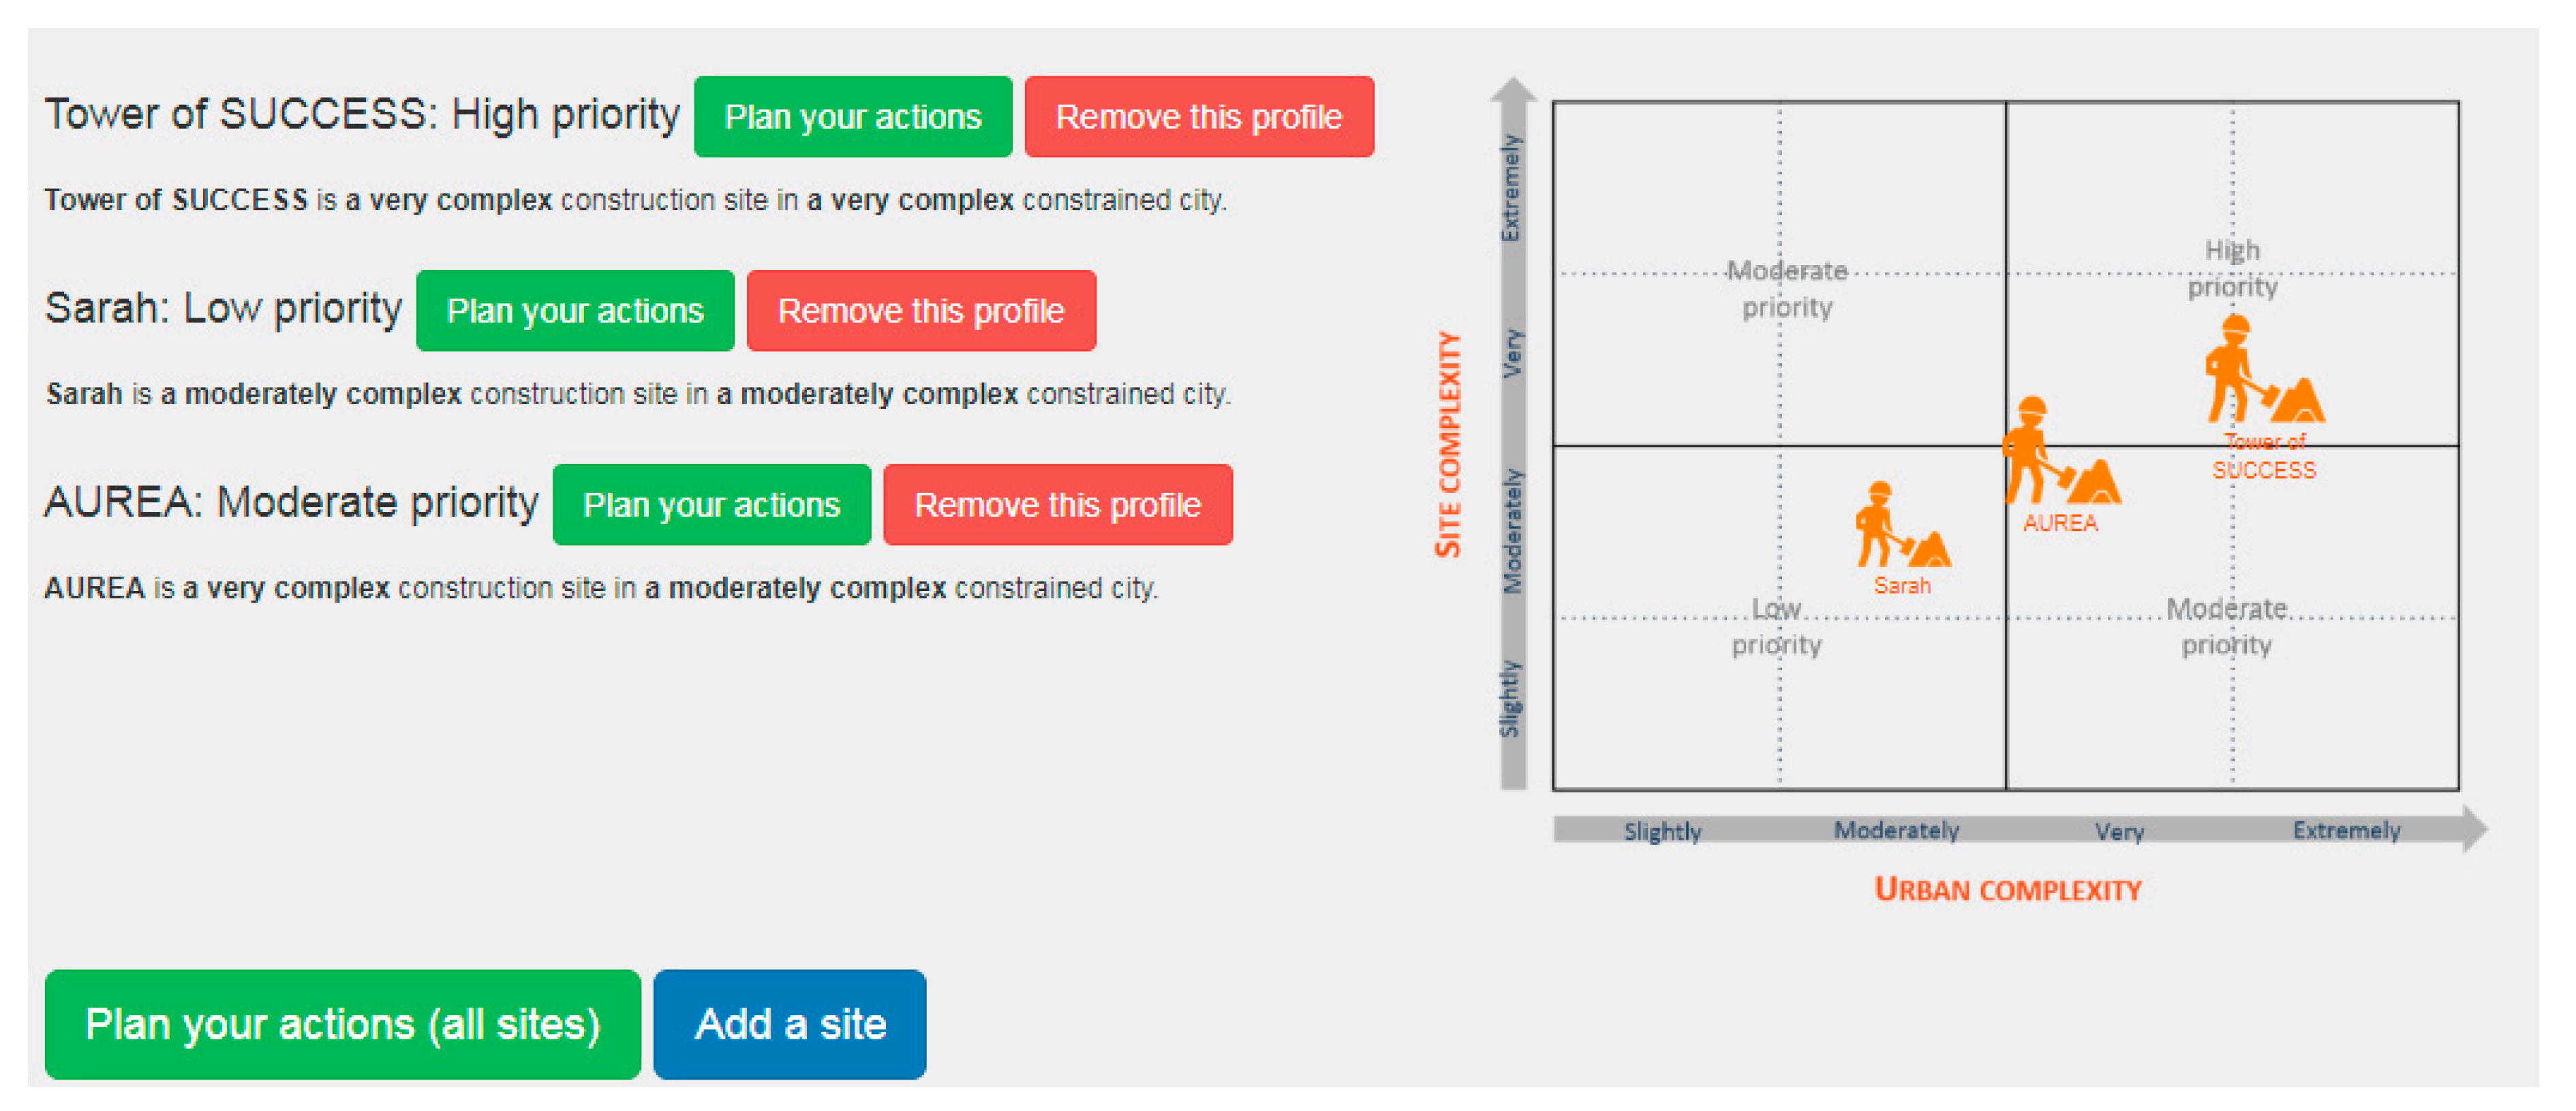The width and height of the screenshot is (2576, 1111).
Task: Click the Sarah: Low priority heading
Action: point(223,308)
